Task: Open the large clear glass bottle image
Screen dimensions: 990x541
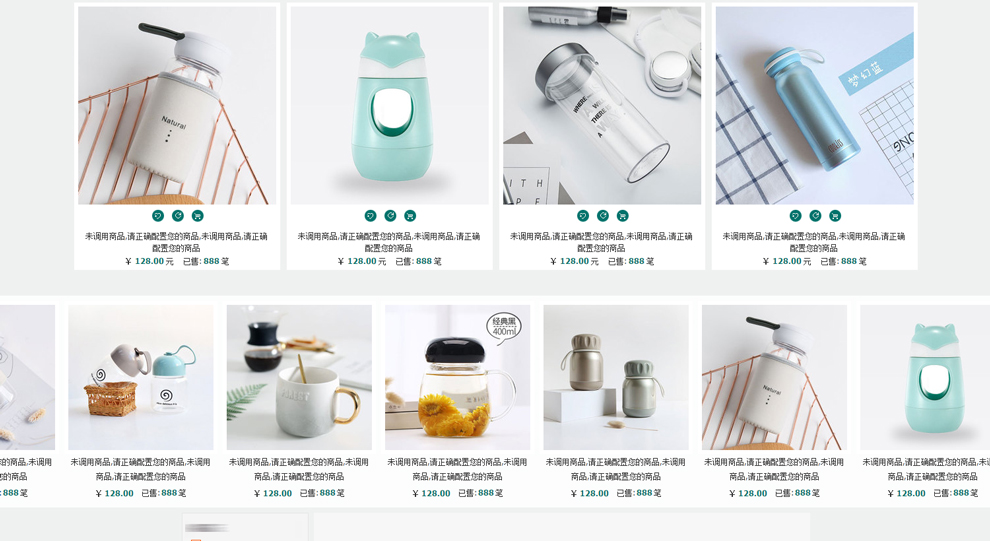Action: tap(602, 105)
